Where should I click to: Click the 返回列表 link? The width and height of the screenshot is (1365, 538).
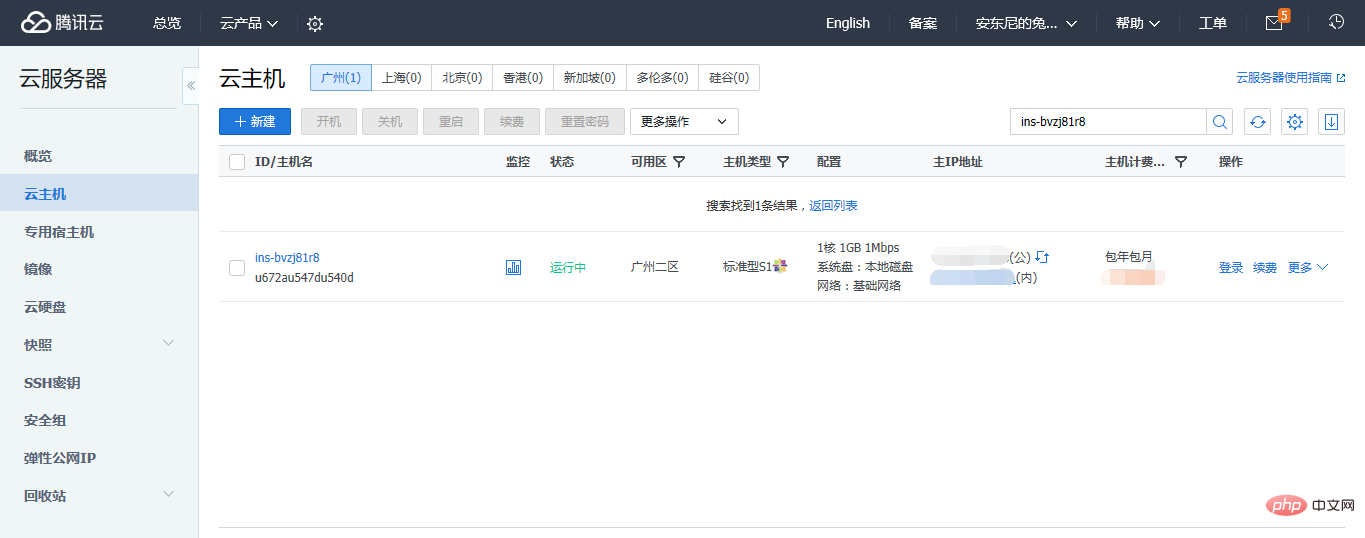(833, 206)
